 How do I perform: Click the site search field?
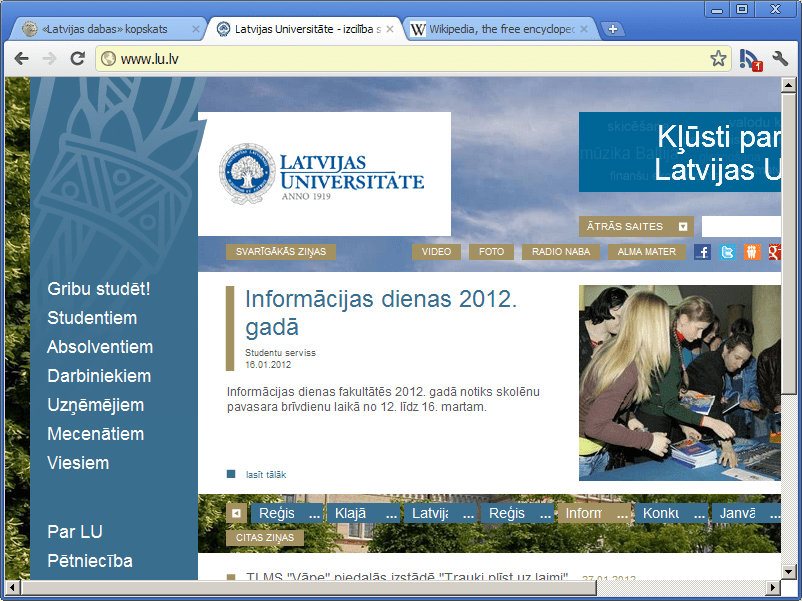741,227
